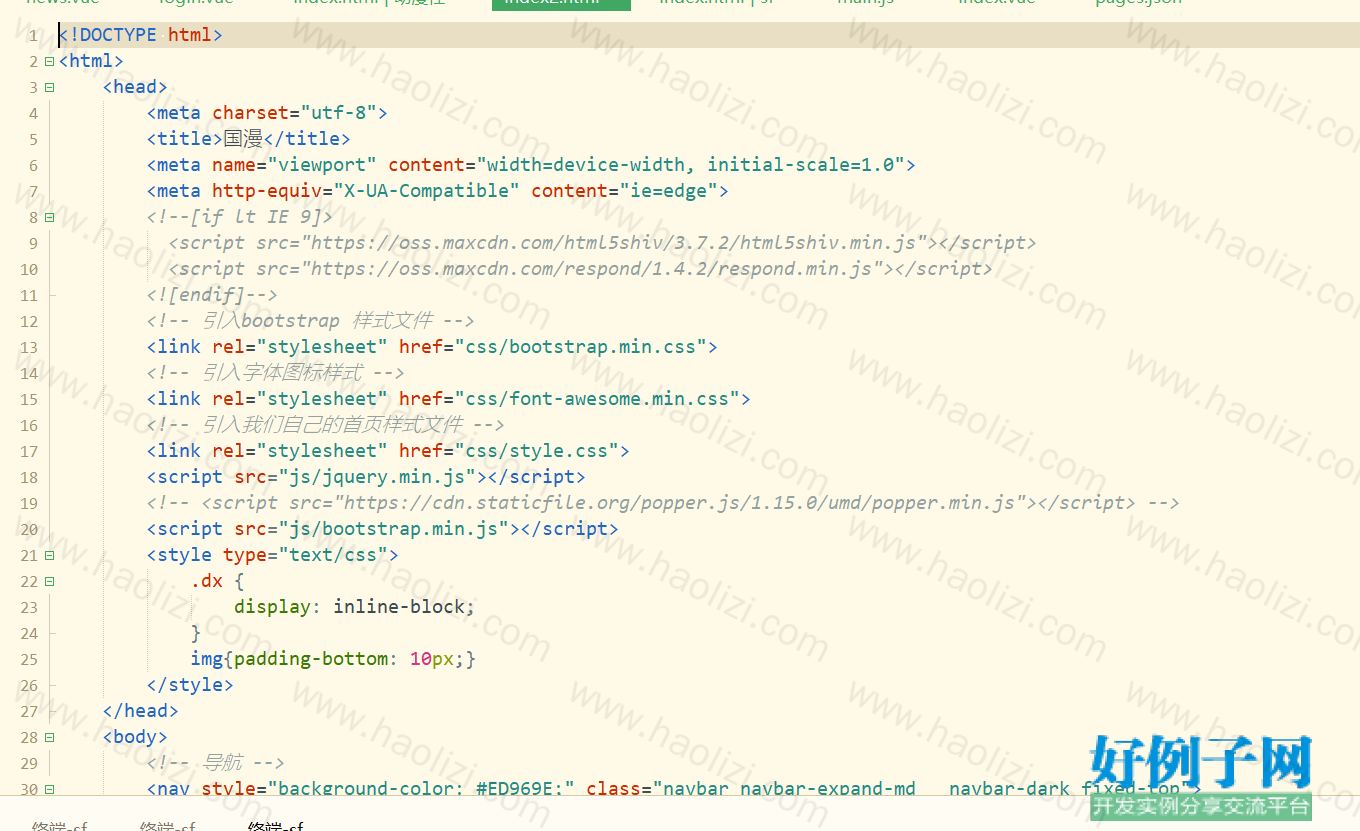The image size is (1360, 831).
Task: Click line number 10 in the gutter
Action: pos(28,270)
